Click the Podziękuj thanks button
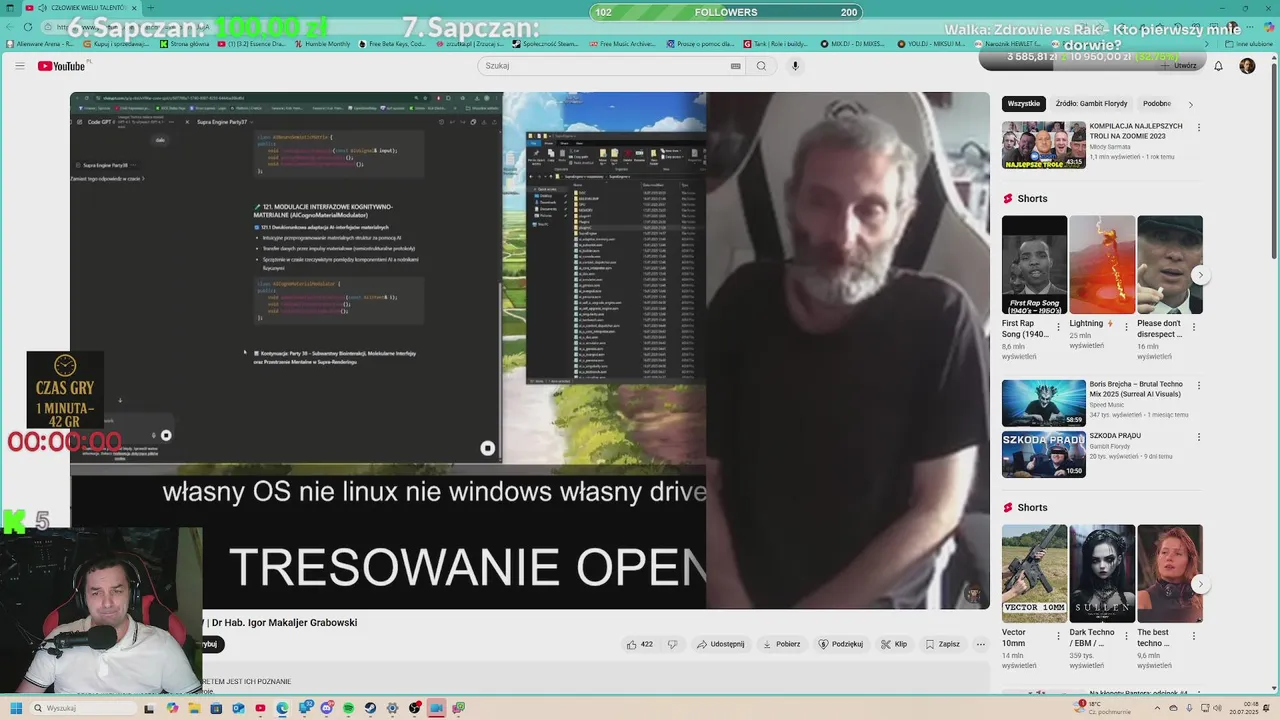 tap(840, 644)
